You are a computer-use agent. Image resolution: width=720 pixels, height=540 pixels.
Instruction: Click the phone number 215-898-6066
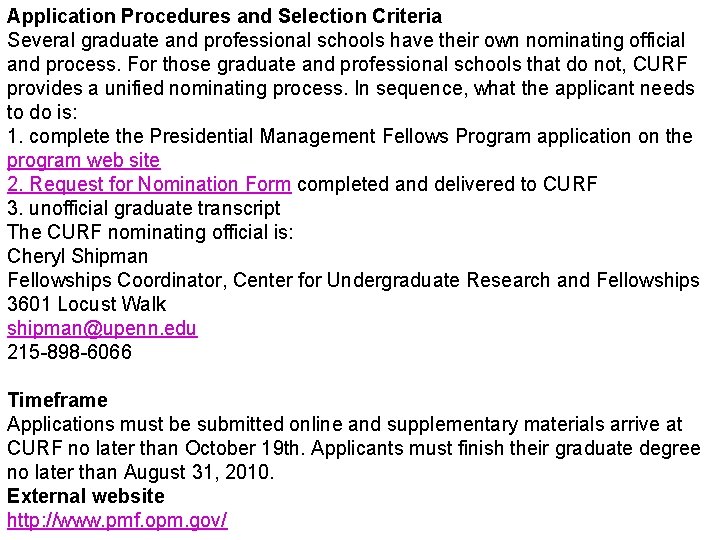coord(70,352)
